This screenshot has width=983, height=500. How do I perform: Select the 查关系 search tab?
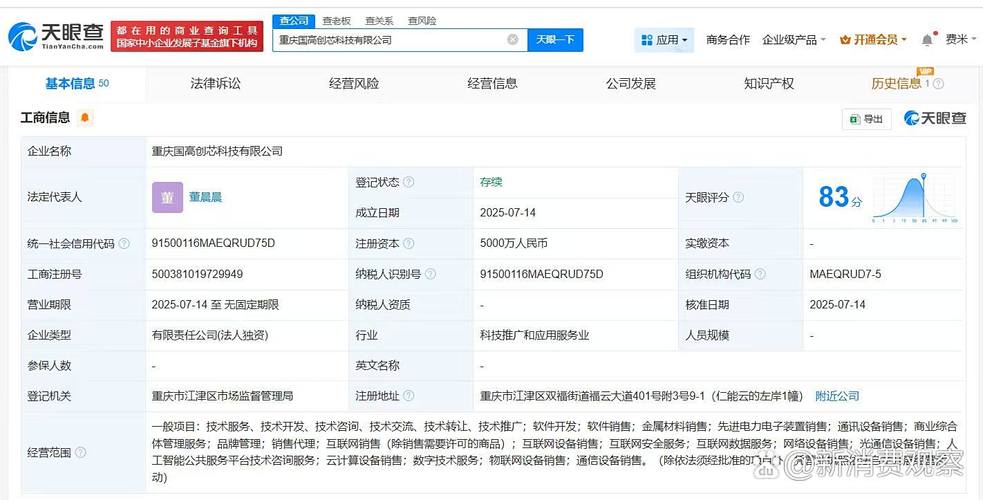coord(379,21)
